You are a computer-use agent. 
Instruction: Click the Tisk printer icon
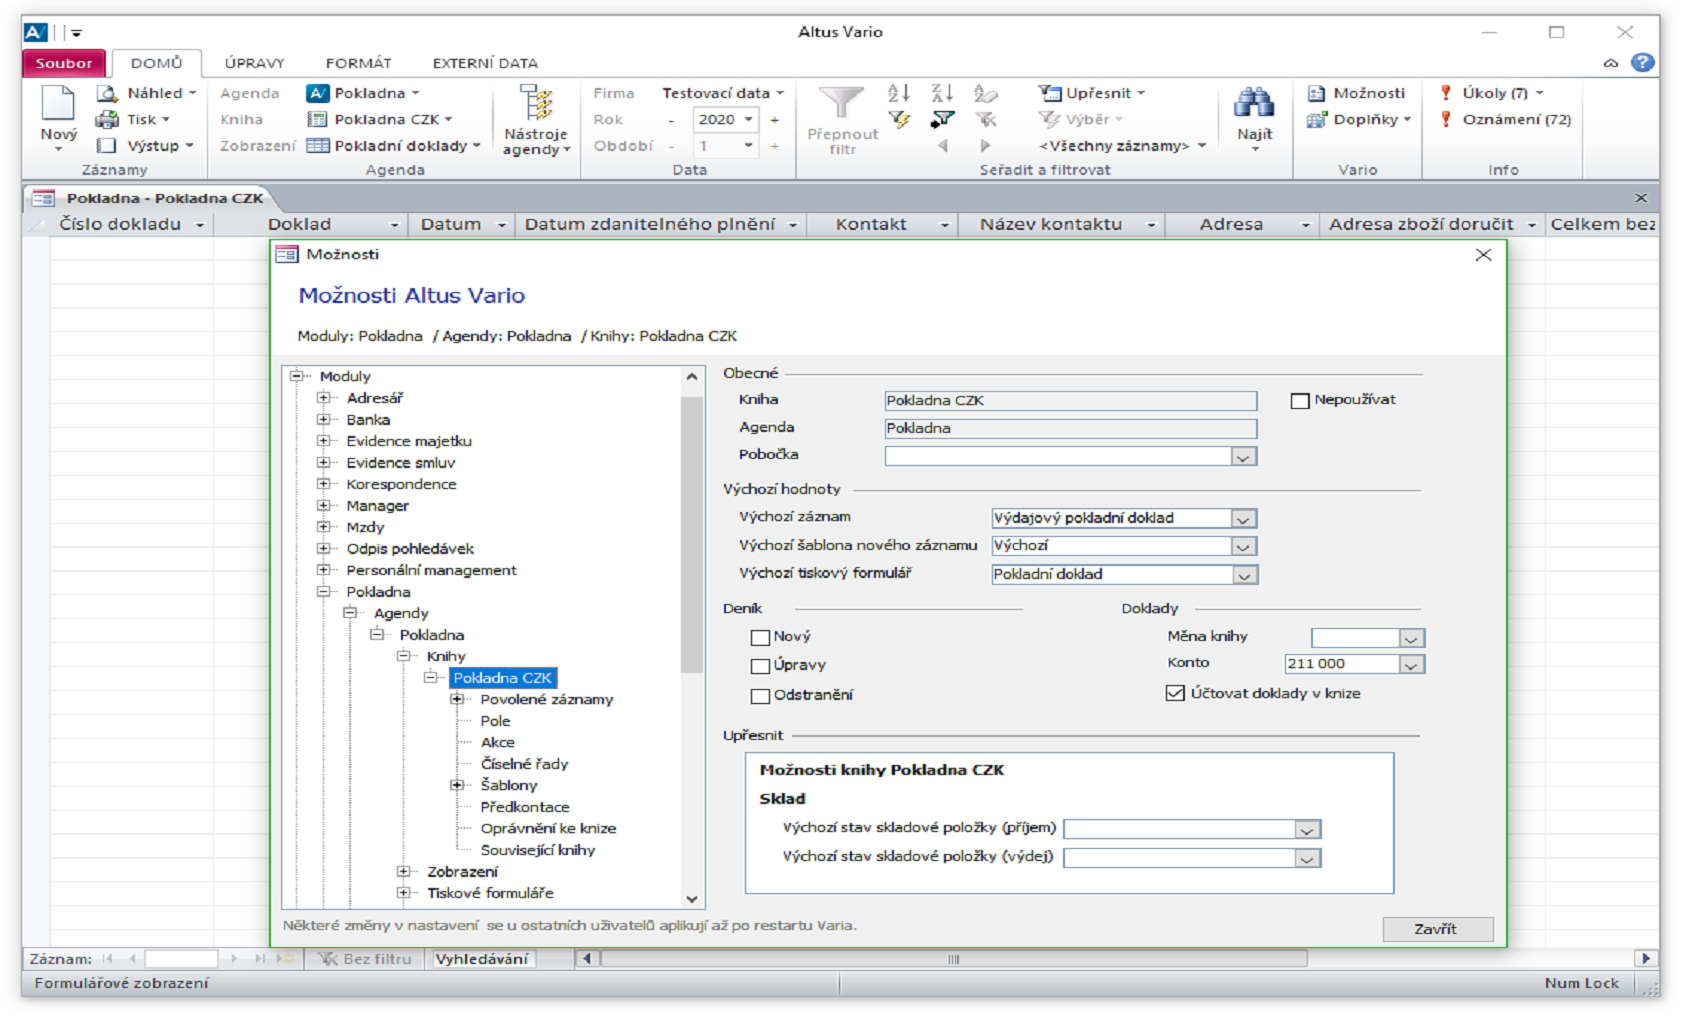[x=107, y=119]
